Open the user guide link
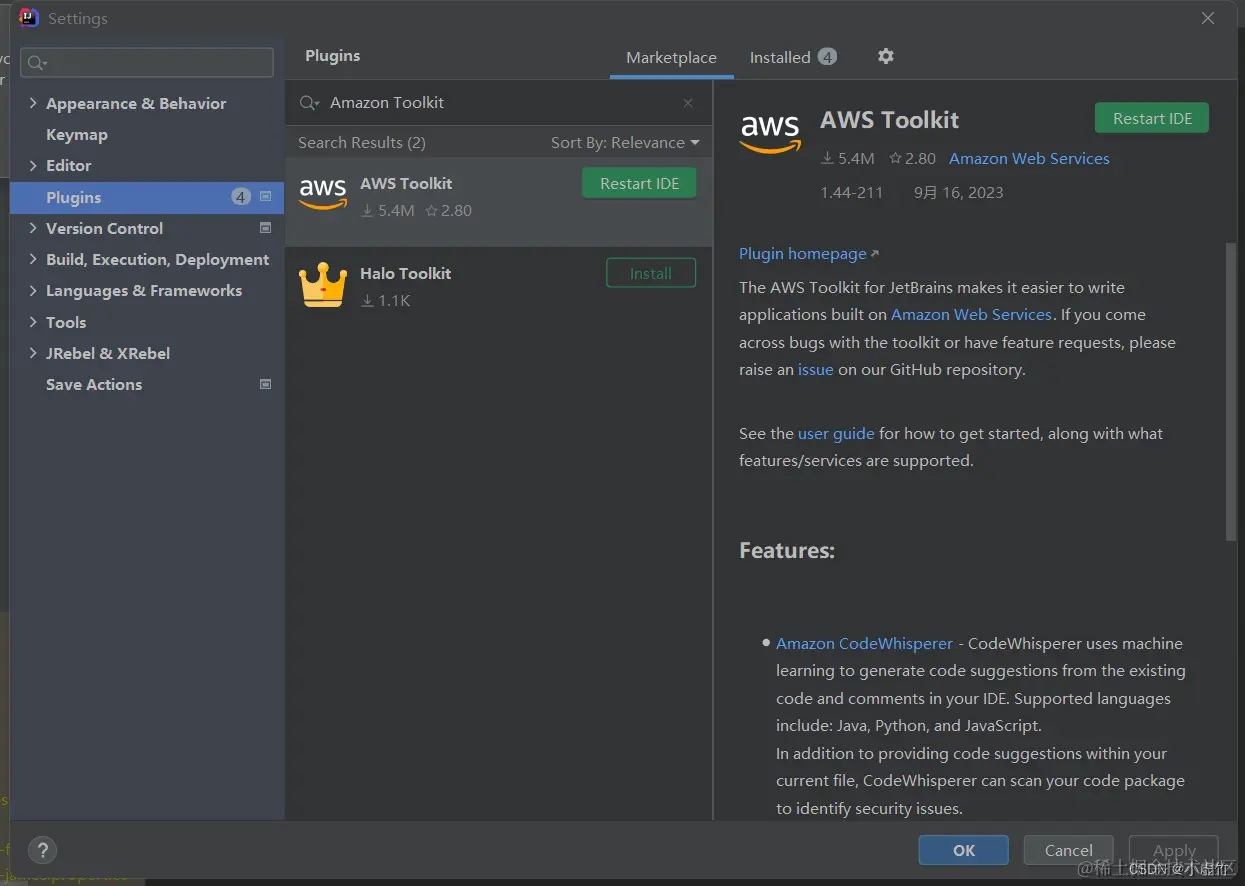The height and width of the screenshot is (886, 1245). [x=836, y=433]
